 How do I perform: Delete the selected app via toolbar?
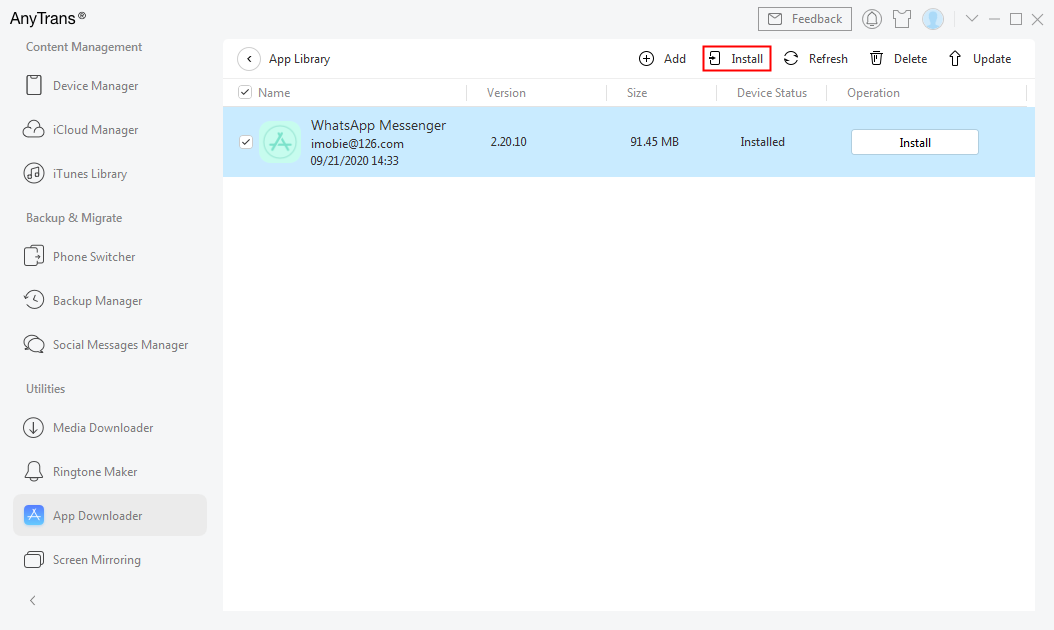(898, 59)
